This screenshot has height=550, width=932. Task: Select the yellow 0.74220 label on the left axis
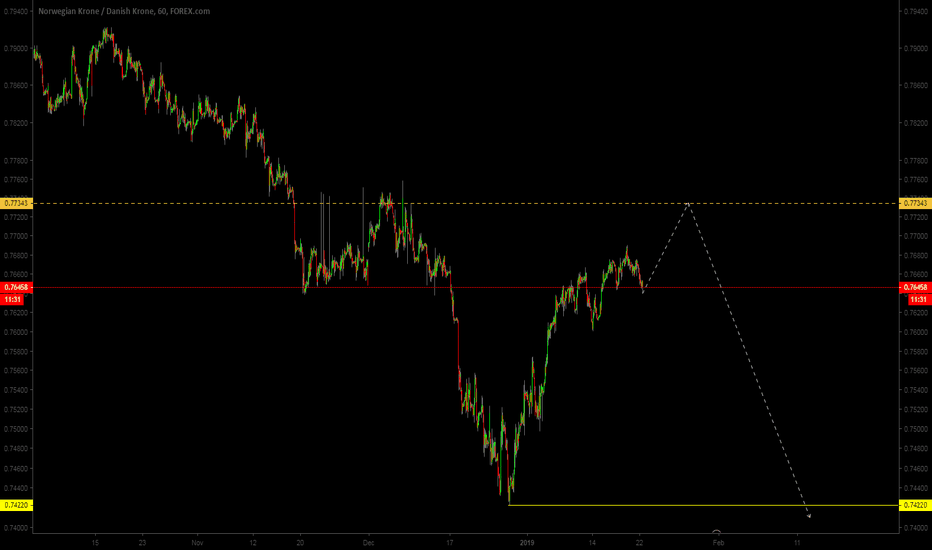(16, 505)
